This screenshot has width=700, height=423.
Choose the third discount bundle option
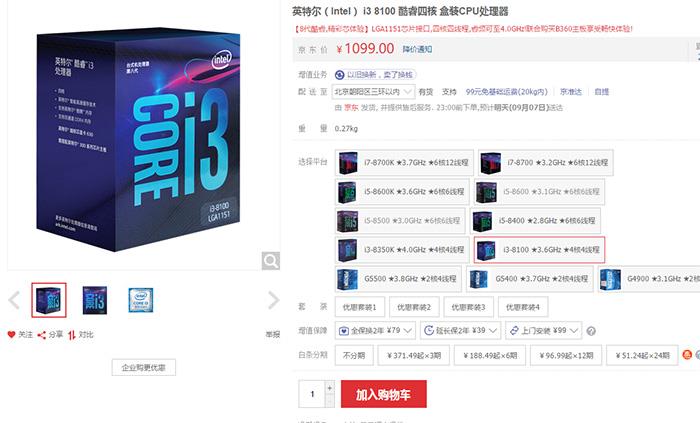click(x=468, y=307)
